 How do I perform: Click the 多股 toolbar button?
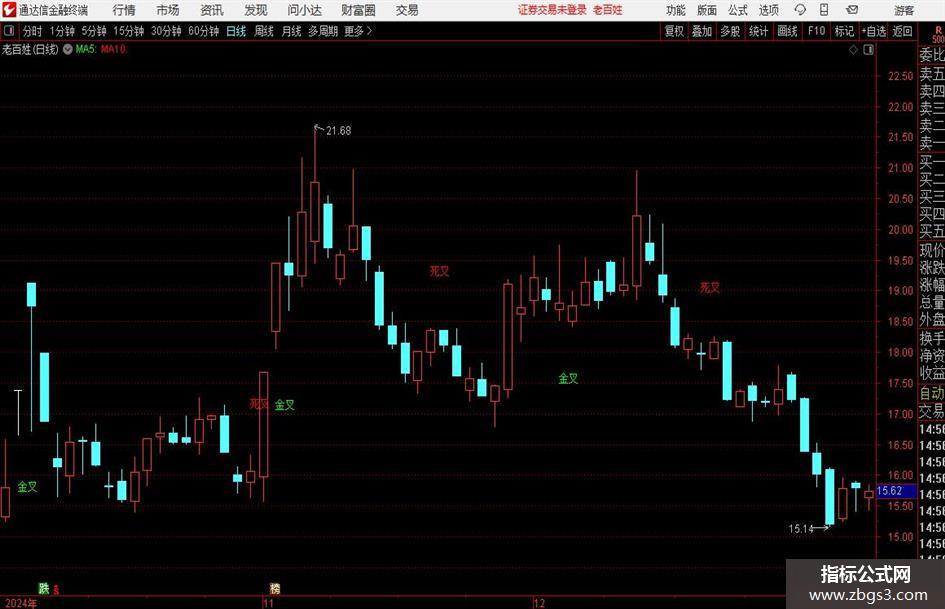730,31
